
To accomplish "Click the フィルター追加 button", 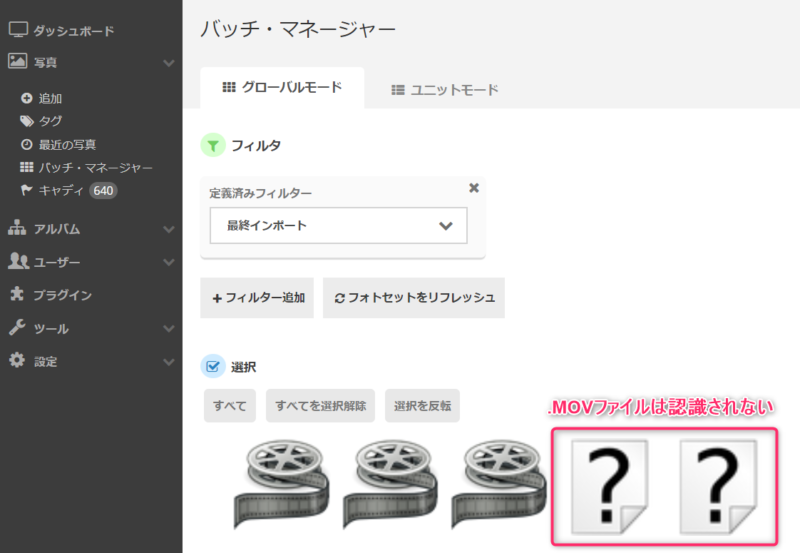I will point(257,298).
